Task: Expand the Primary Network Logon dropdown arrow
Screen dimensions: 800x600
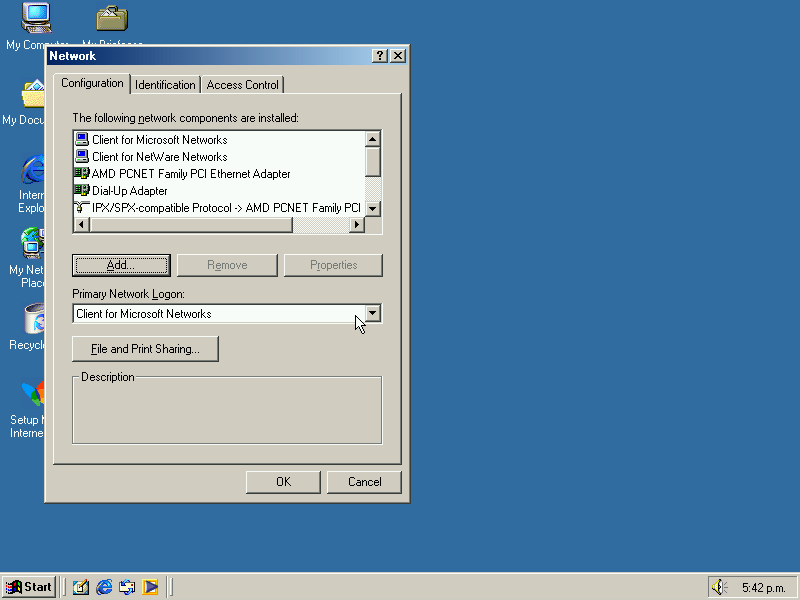Action: (x=373, y=313)
